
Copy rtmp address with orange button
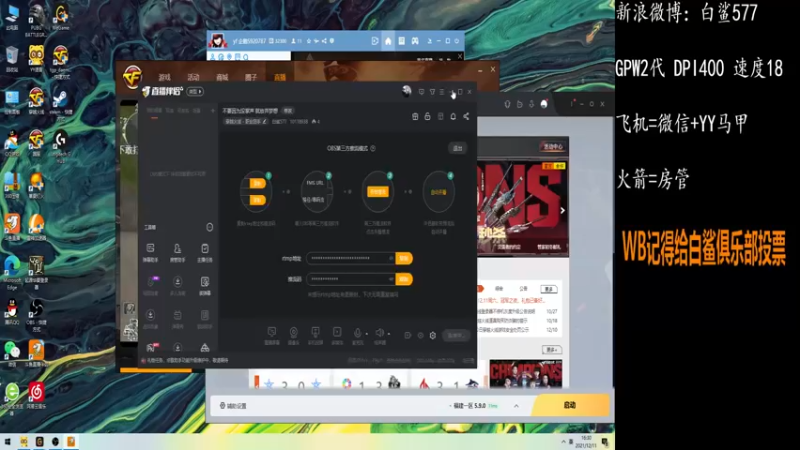pyautogui.click(x=404, y=258)
